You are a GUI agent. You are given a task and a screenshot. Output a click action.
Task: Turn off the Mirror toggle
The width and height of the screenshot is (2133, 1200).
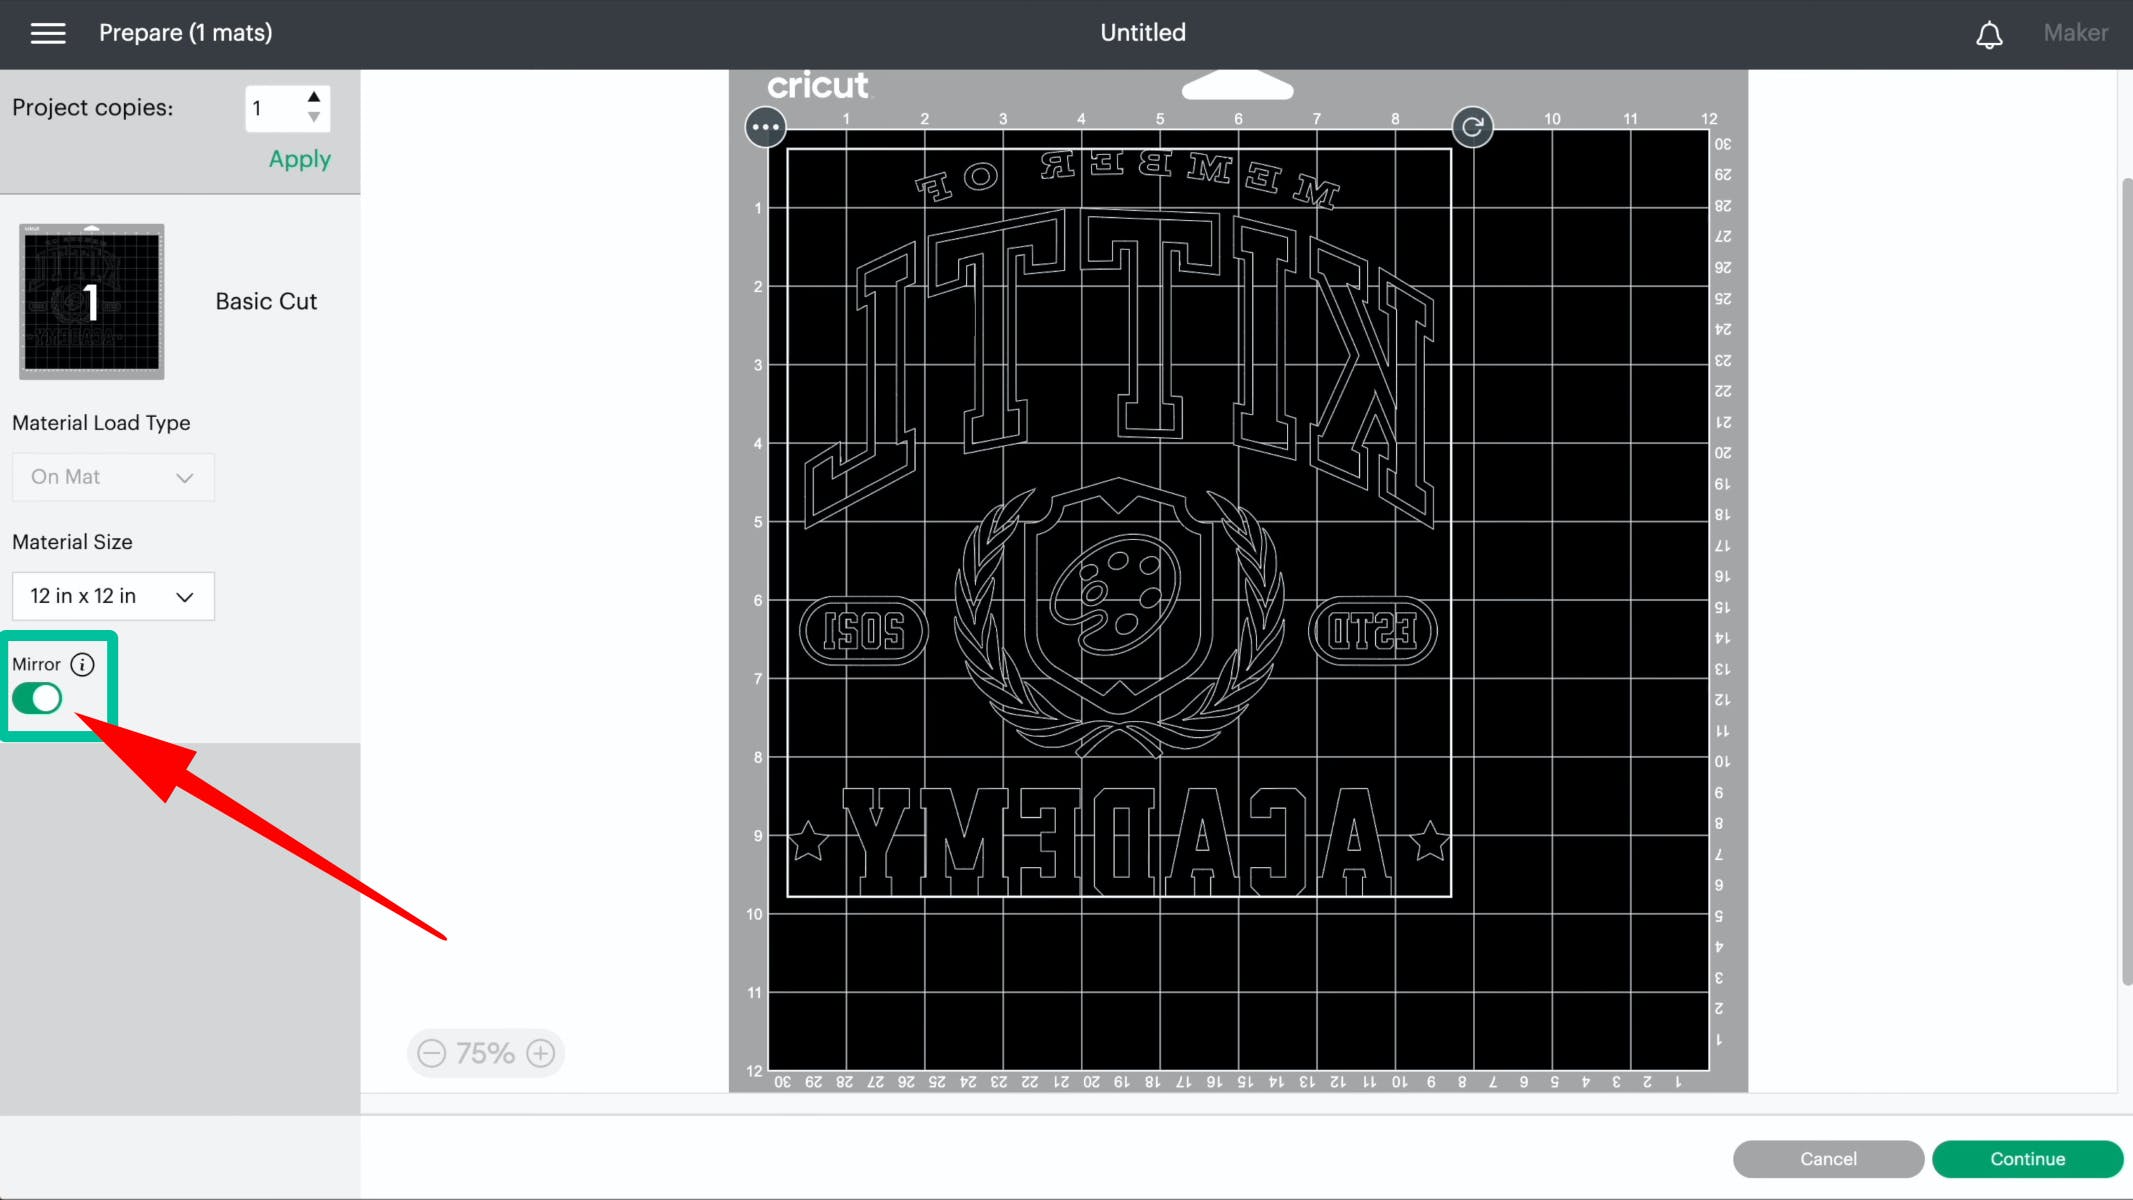37,698
